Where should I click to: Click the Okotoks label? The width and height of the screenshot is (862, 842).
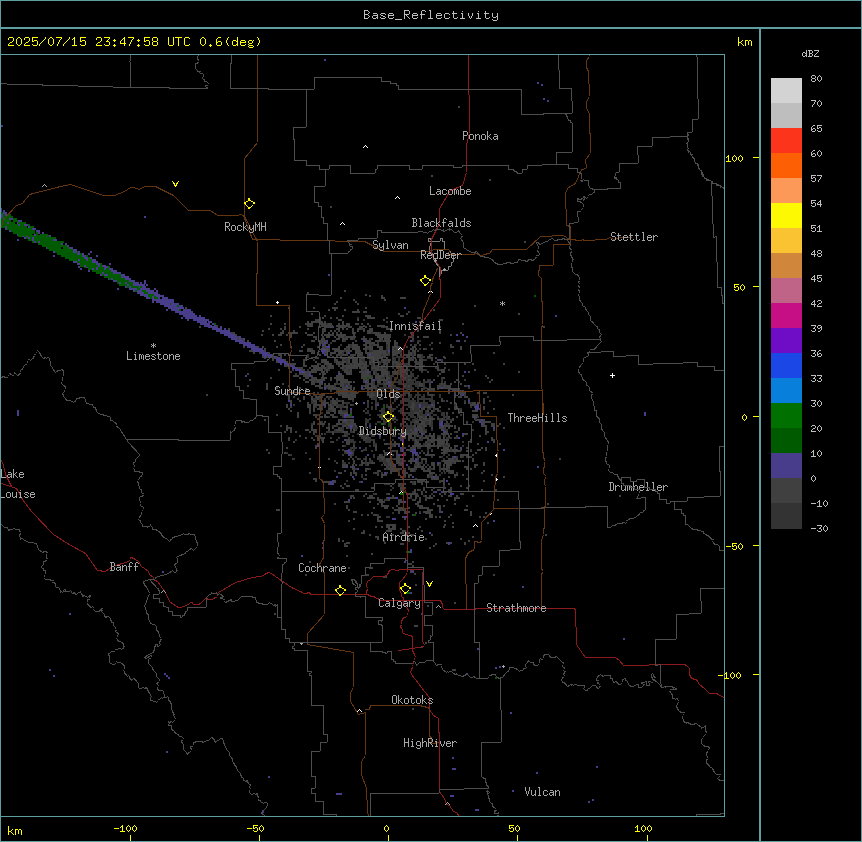(x=412, y=700)
